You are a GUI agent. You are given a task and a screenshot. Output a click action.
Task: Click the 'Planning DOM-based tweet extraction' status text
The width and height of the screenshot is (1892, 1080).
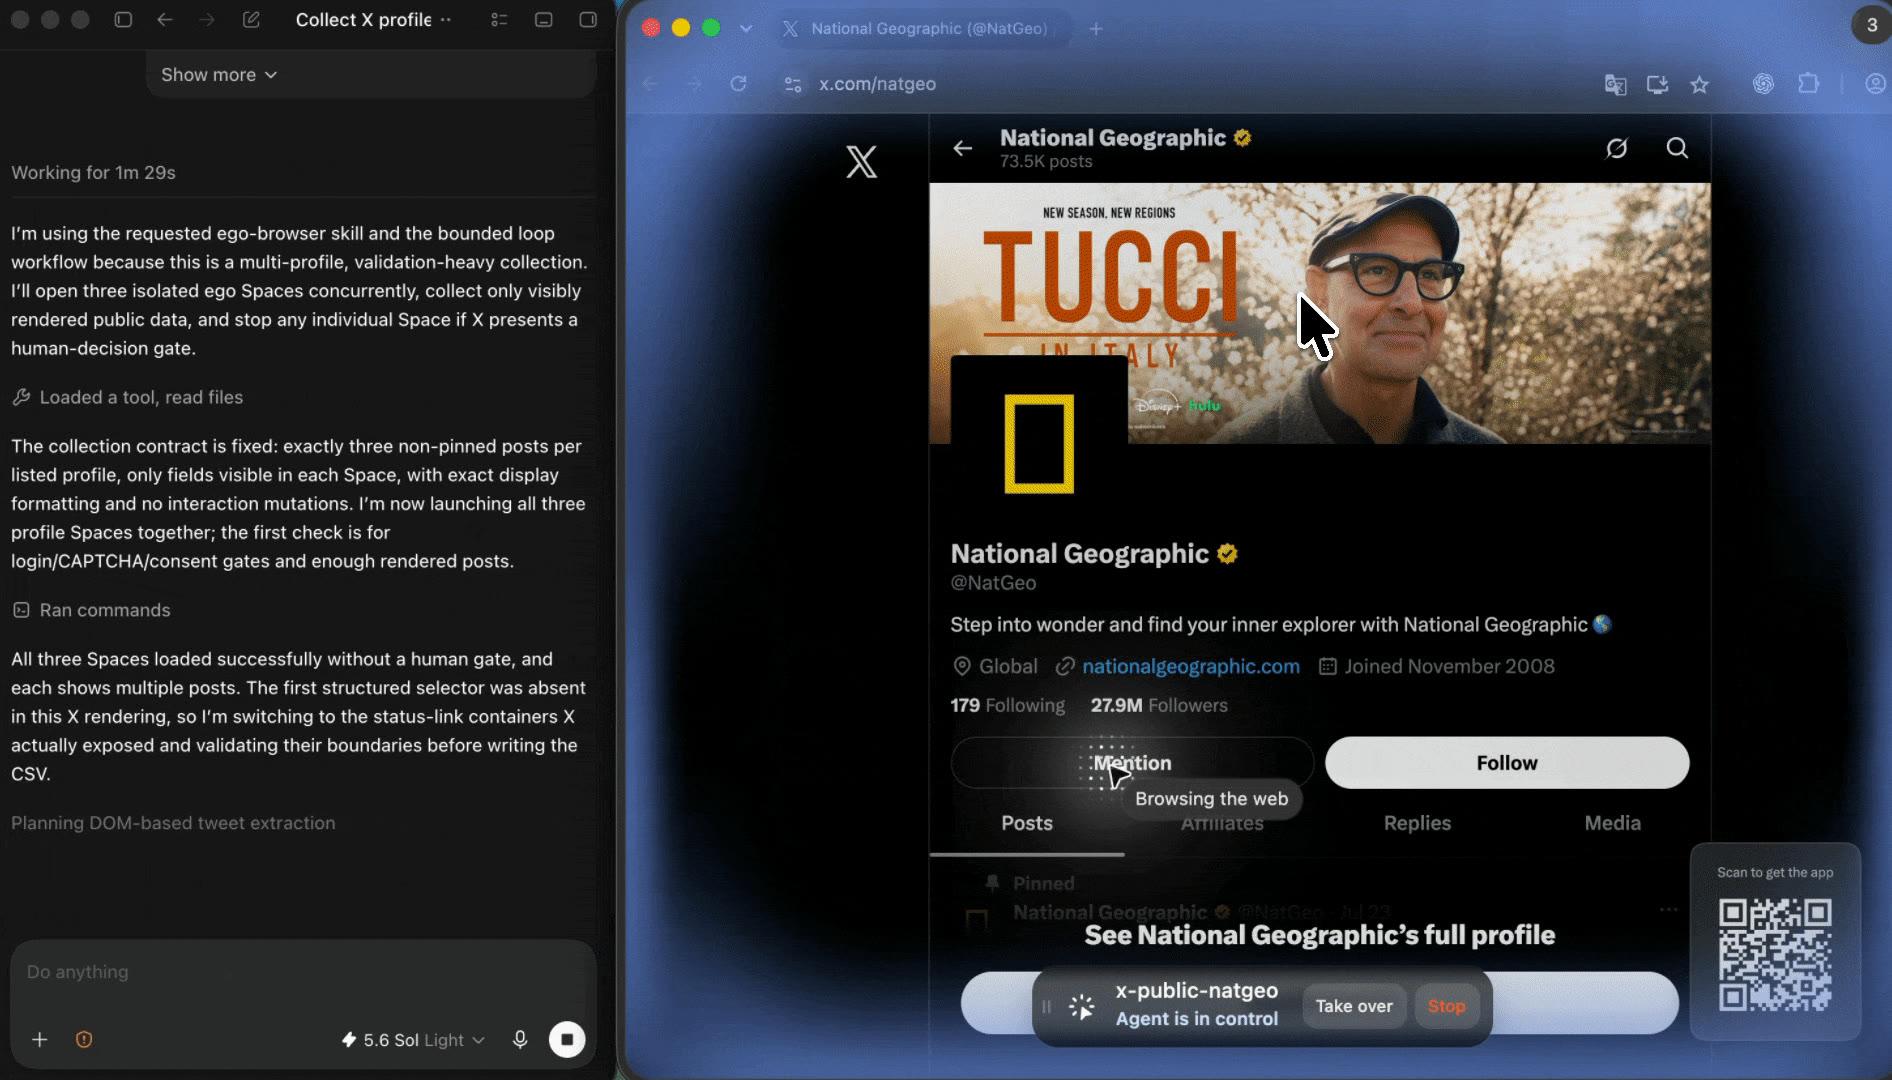pos(173,823)
